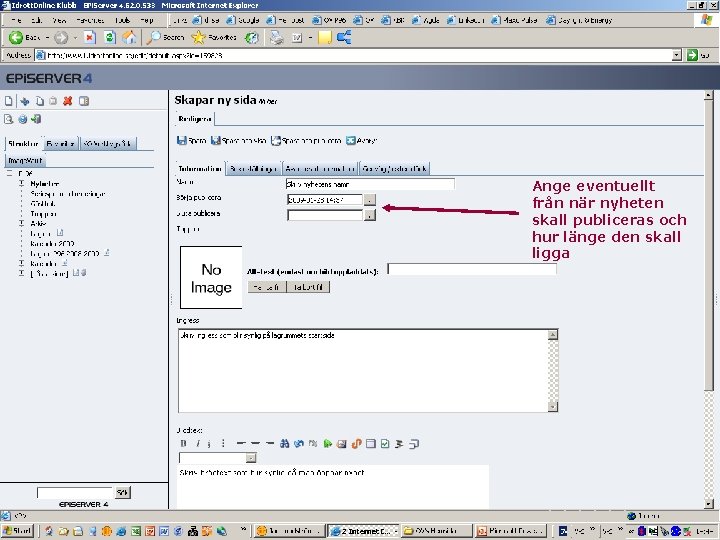Click the search input in left panel

pos(75,492)
